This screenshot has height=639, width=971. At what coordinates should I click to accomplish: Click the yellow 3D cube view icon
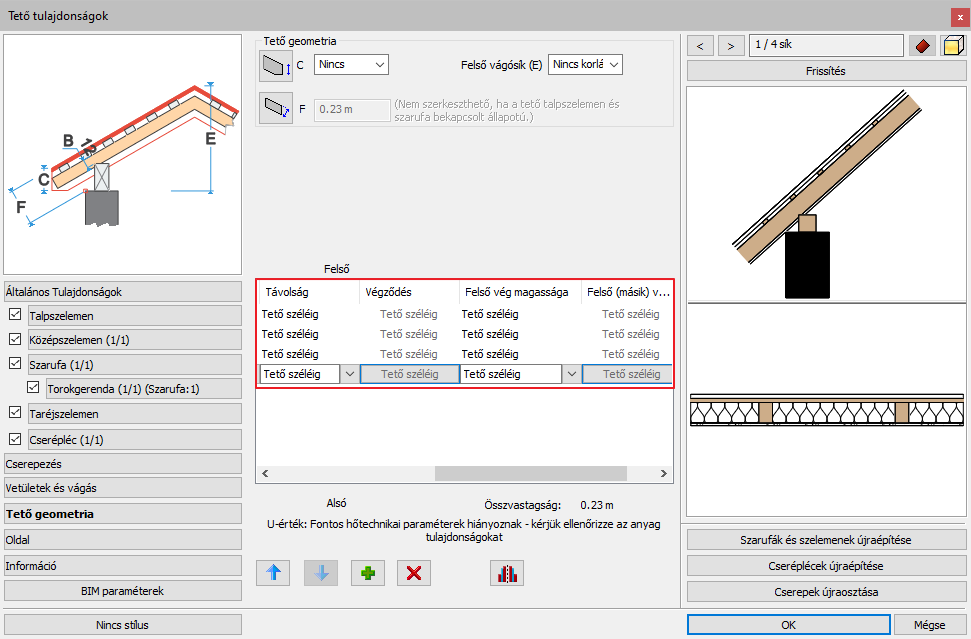pos(953,46)
